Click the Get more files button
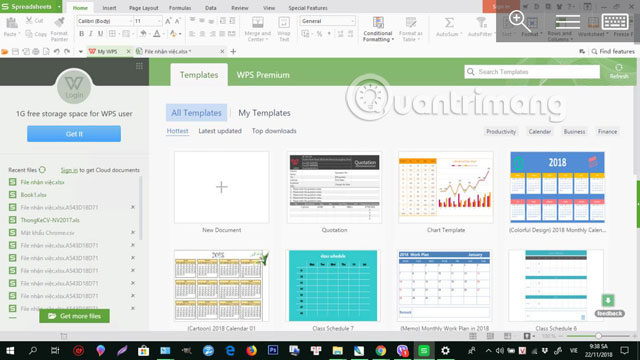 pyautogui.click(x=74, y=316)
